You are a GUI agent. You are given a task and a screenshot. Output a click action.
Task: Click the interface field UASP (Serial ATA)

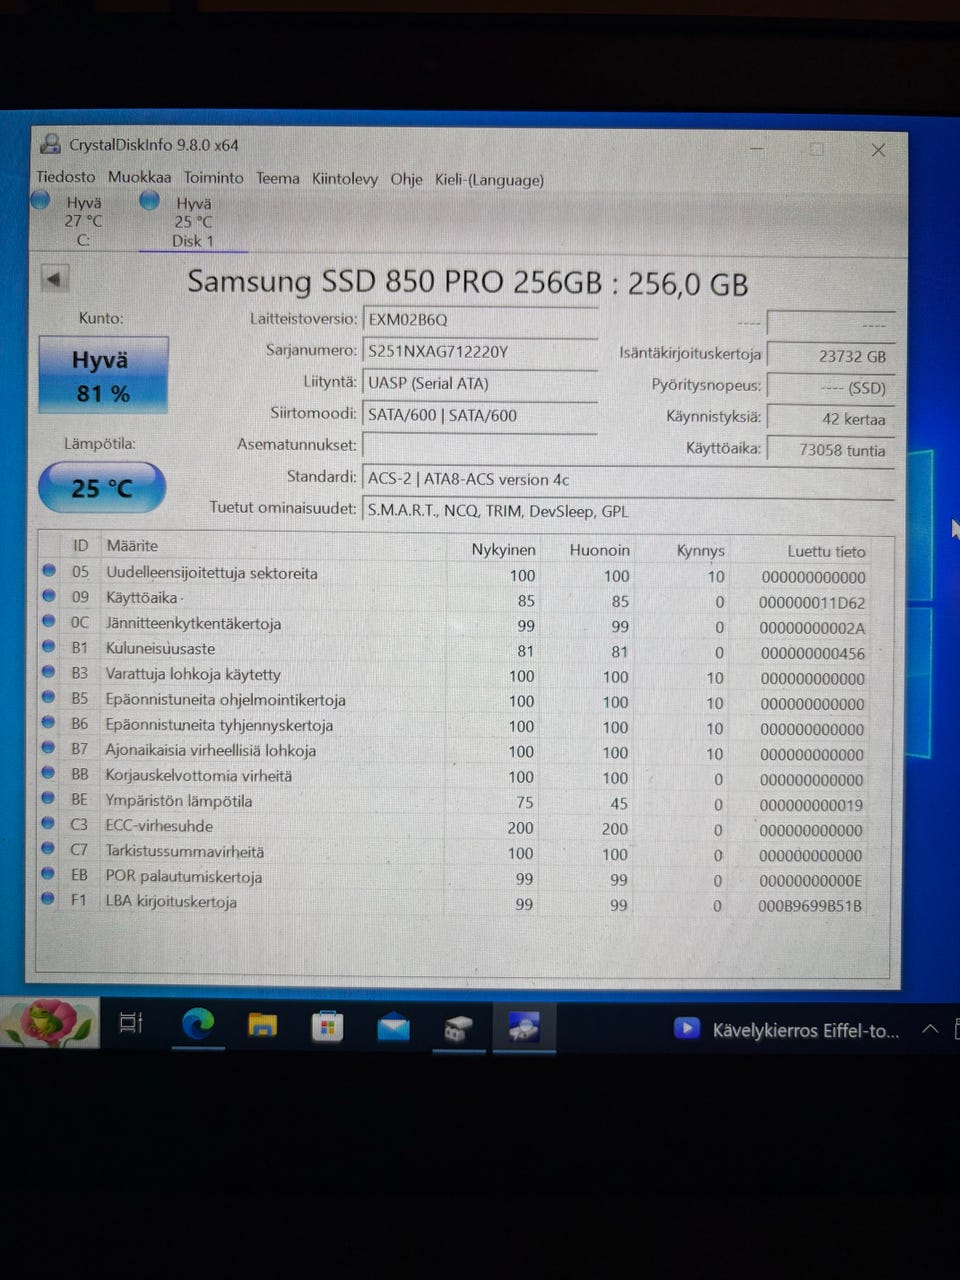coord(480,383)
